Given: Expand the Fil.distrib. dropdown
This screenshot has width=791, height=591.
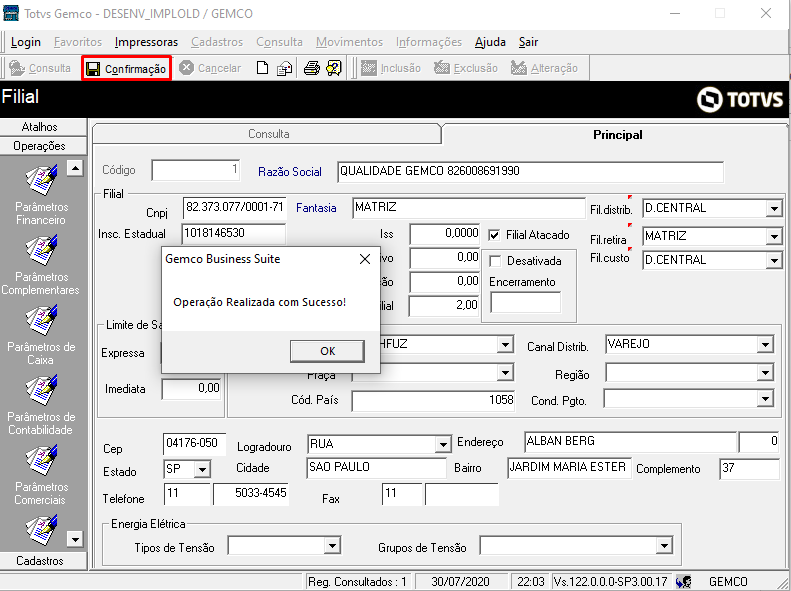Looking at the screenshot, I should point(773,208).
